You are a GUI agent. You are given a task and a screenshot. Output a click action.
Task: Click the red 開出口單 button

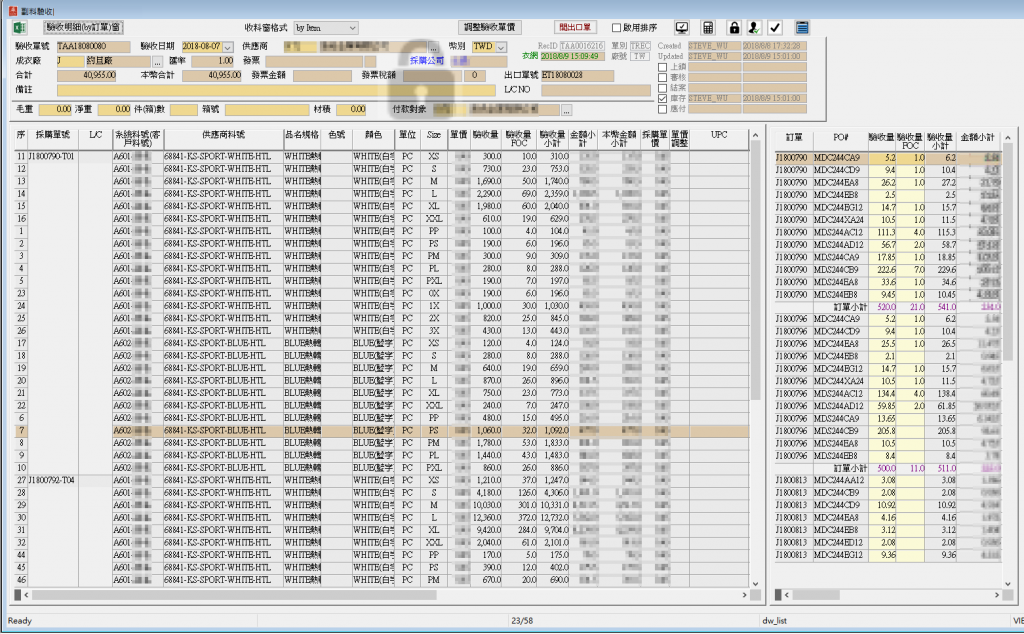click(575, 27)
